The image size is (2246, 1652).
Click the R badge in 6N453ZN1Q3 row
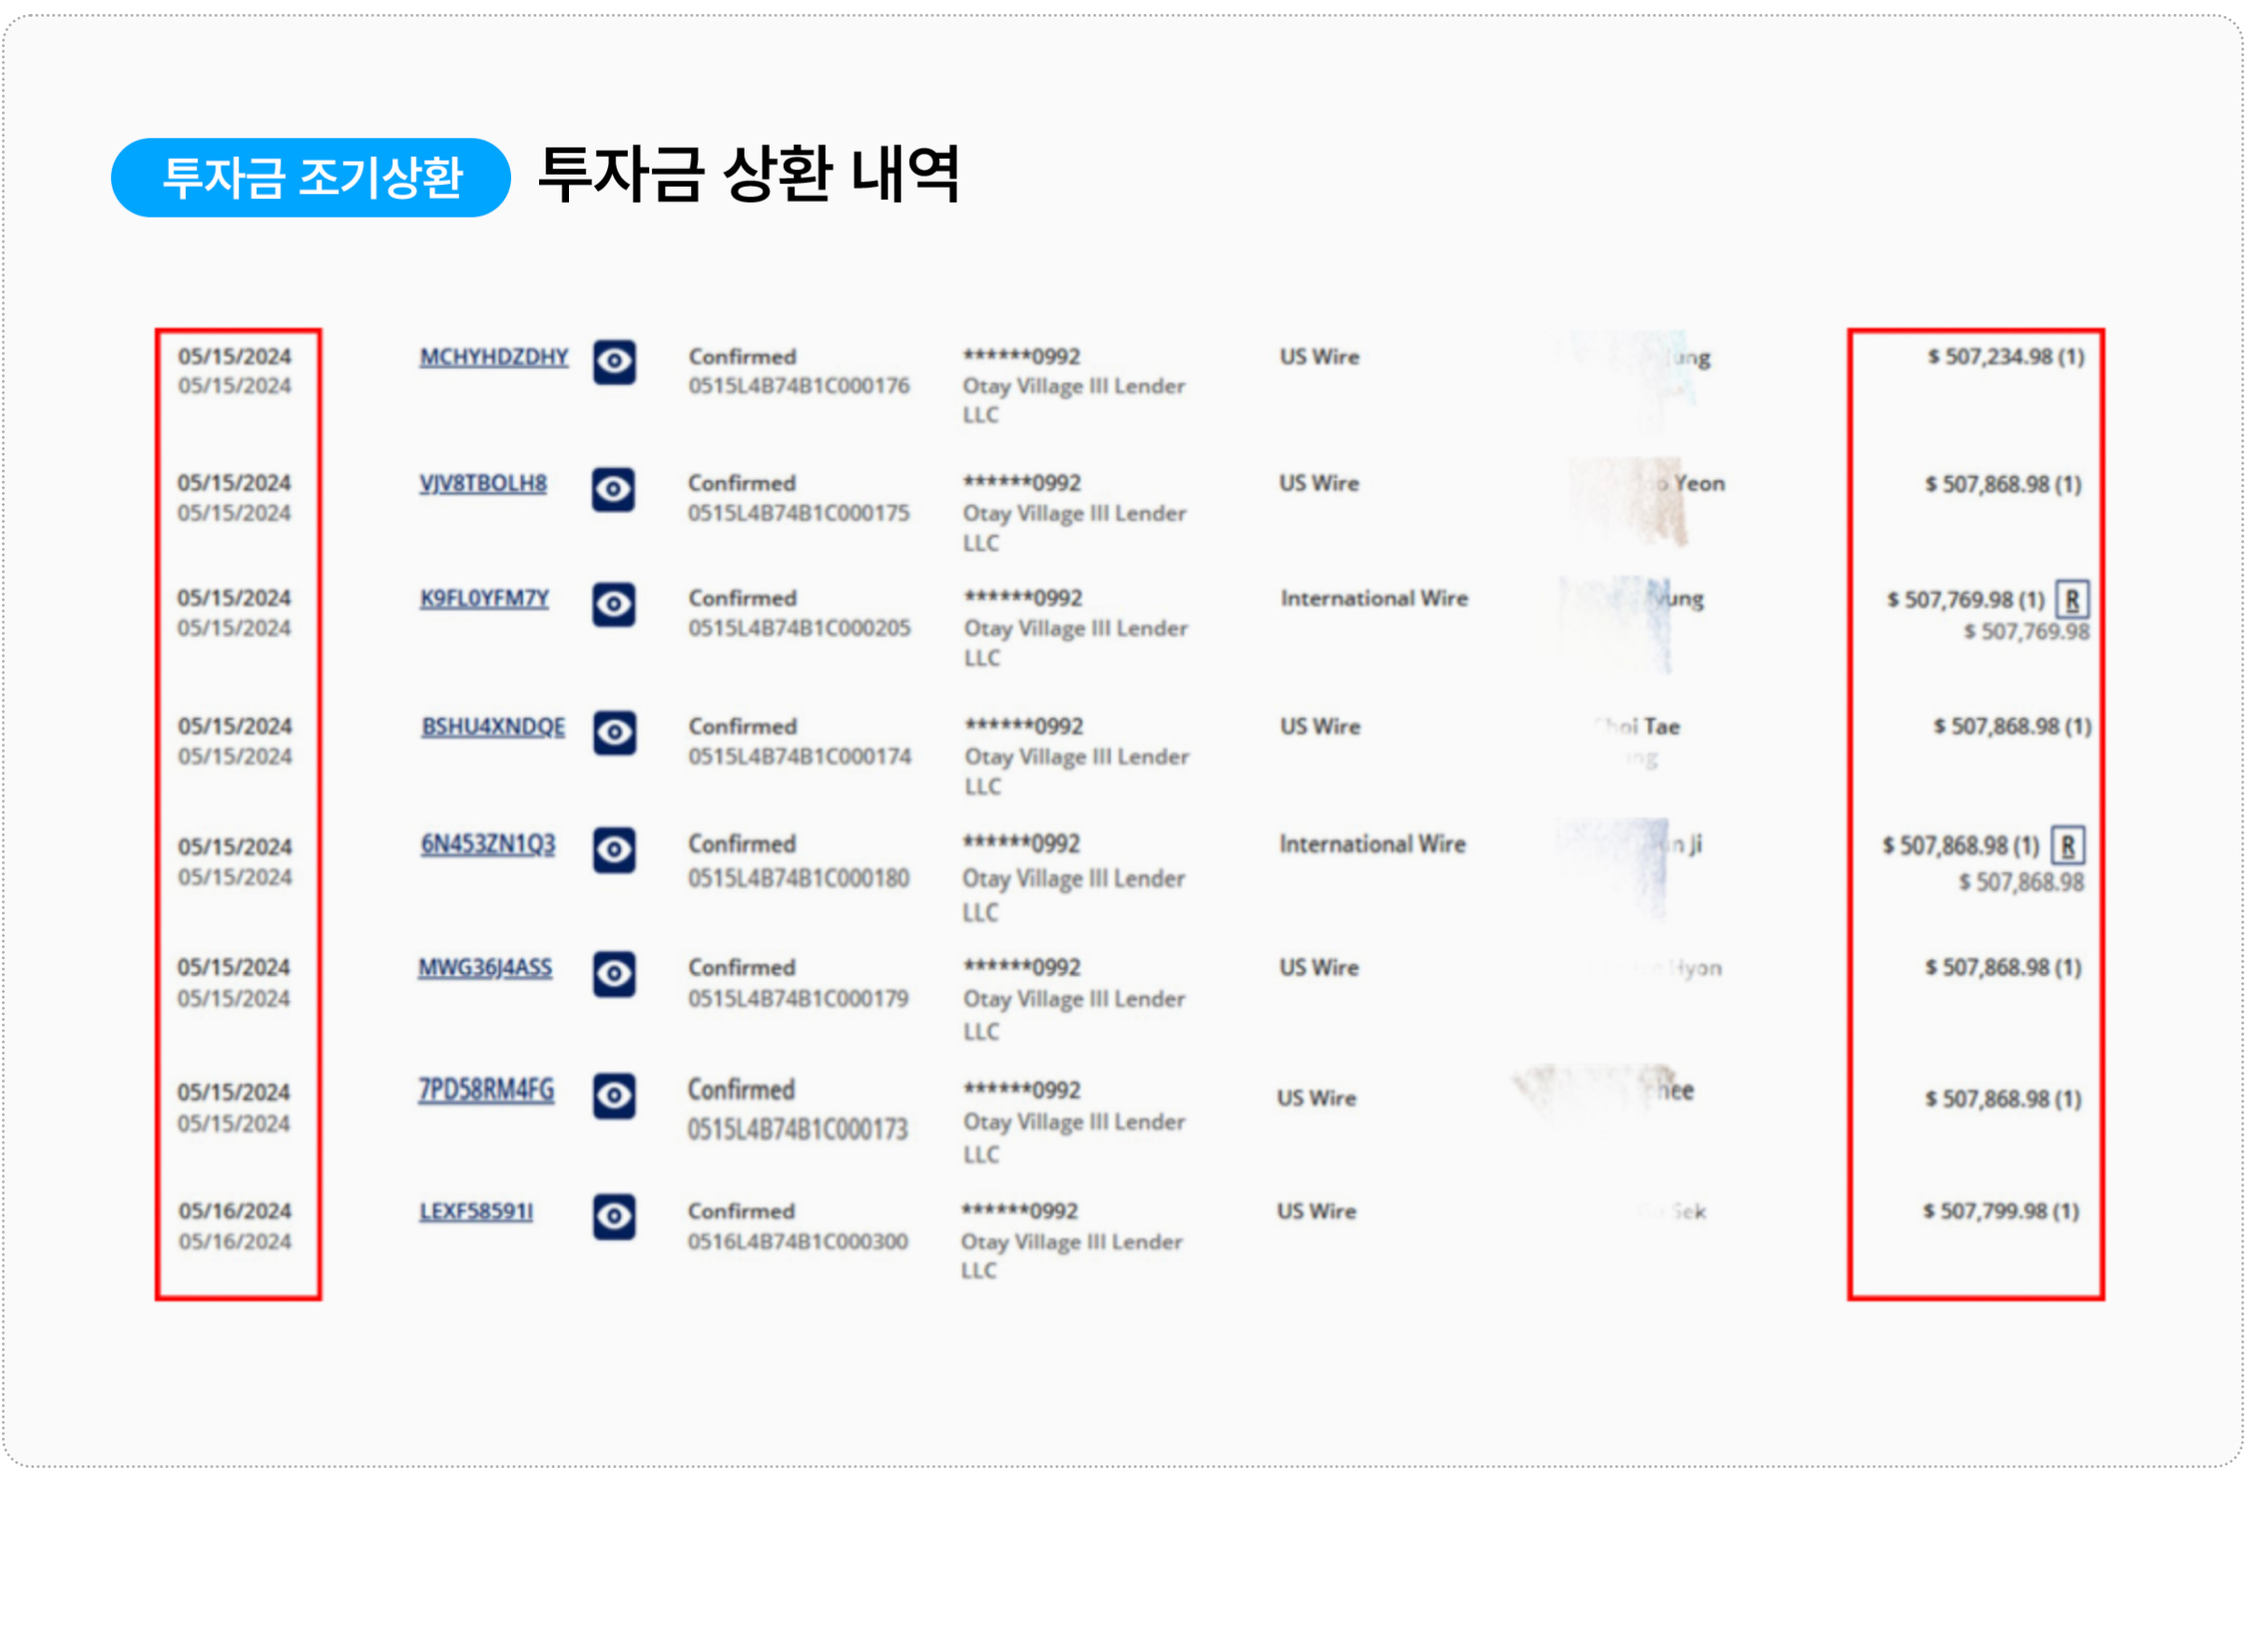point(2067,846)
